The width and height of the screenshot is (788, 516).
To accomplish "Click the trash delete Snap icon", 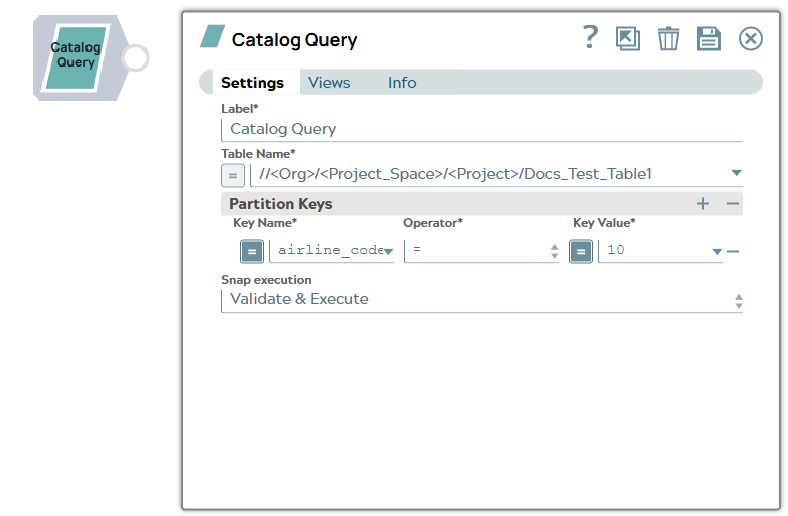I will coord(668,39).
